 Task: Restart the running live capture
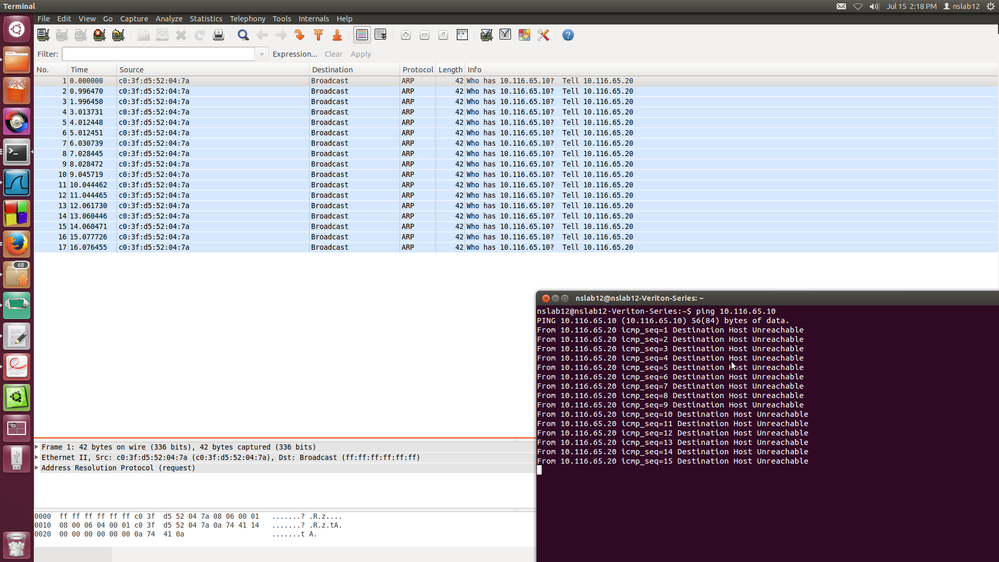pos(118,35)
